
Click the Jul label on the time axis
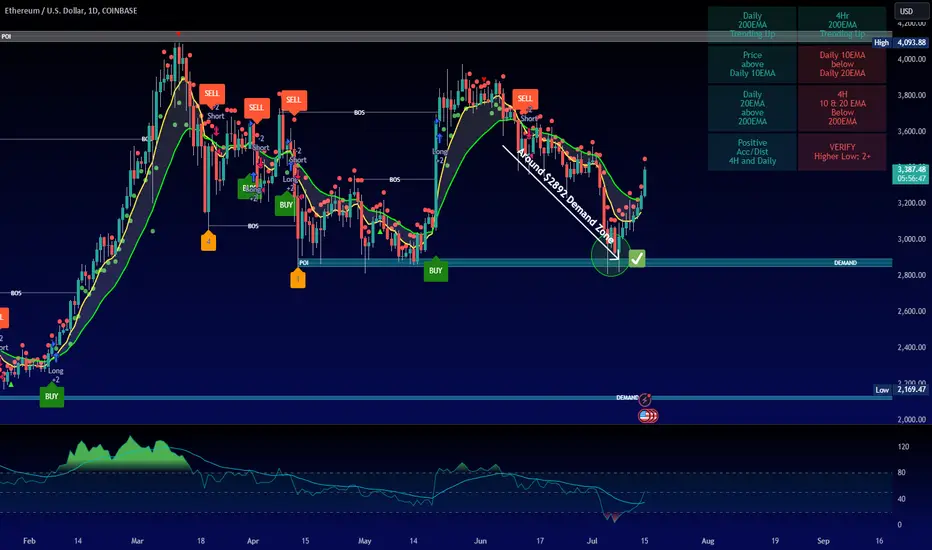[592, 540]
